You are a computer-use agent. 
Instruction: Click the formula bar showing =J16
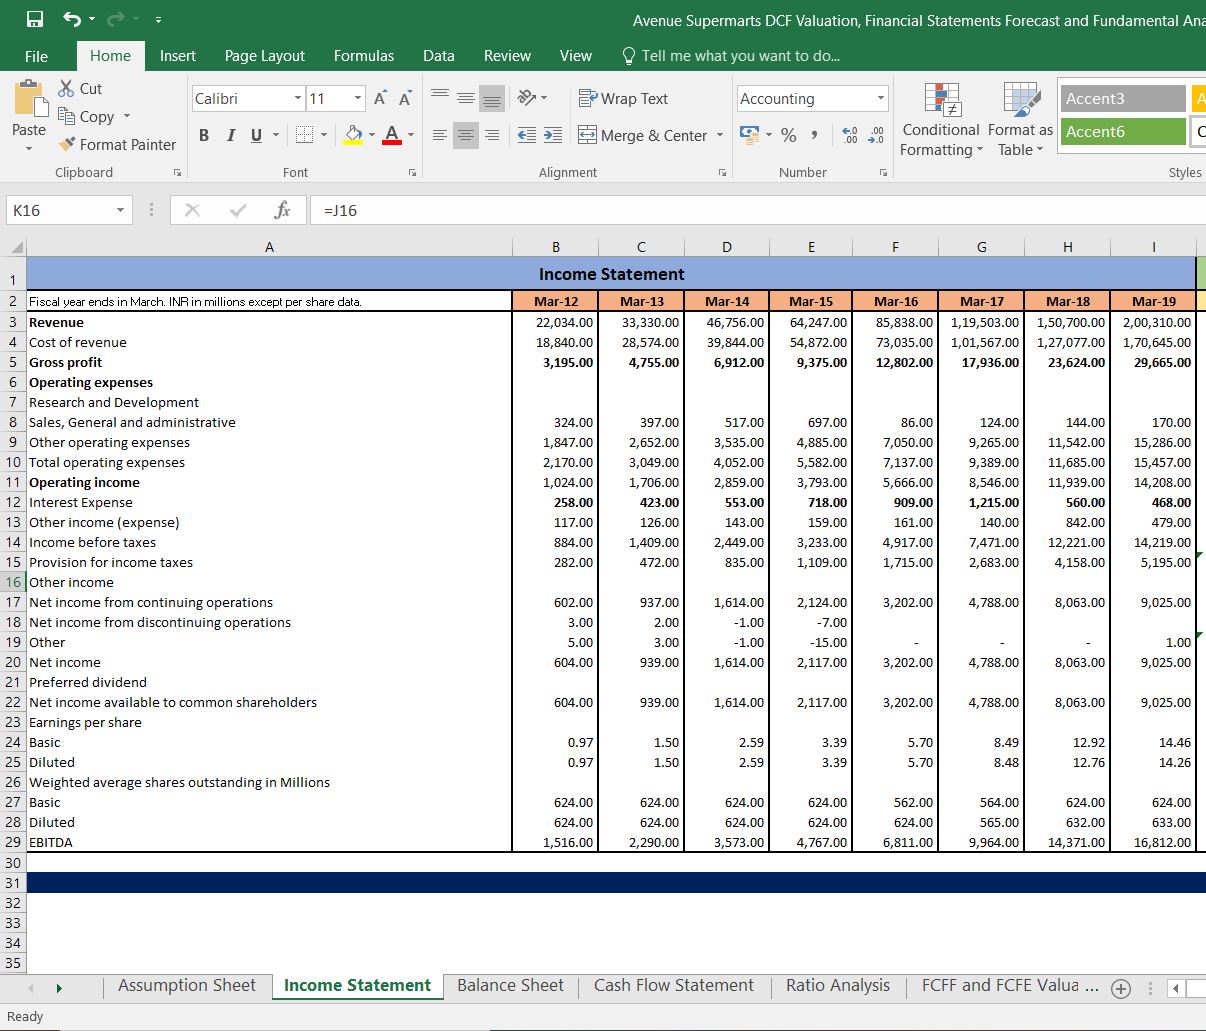point(760,210)
